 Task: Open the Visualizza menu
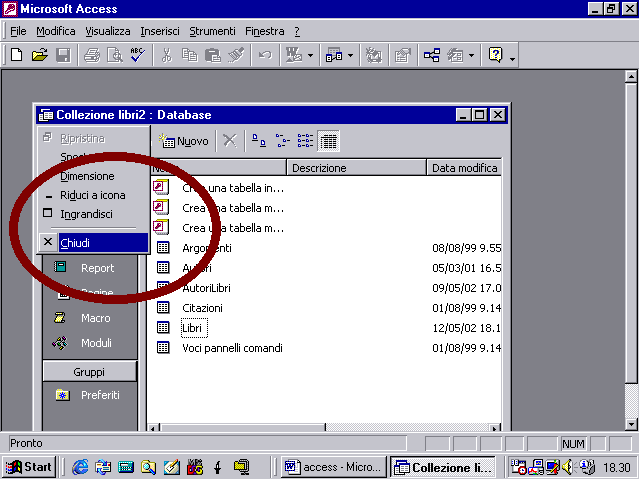click(108, 31)
